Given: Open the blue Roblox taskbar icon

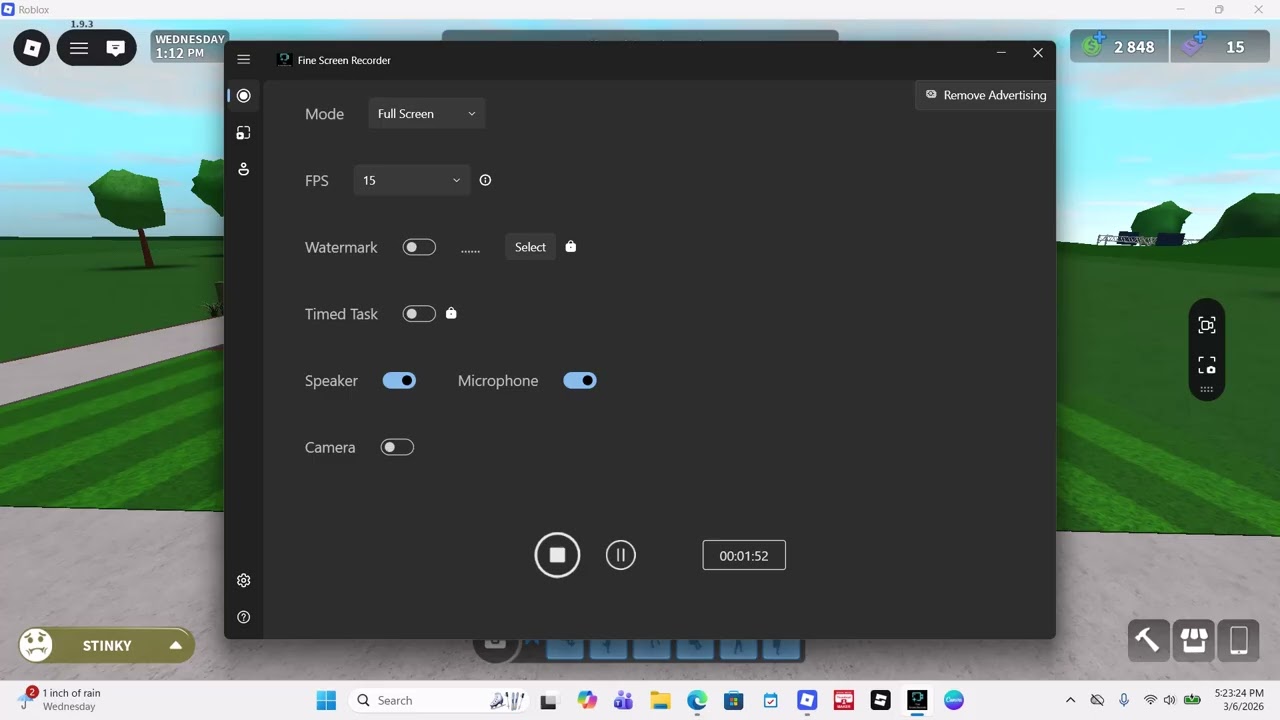Looking at the screenshot, I should click(807, 700).
